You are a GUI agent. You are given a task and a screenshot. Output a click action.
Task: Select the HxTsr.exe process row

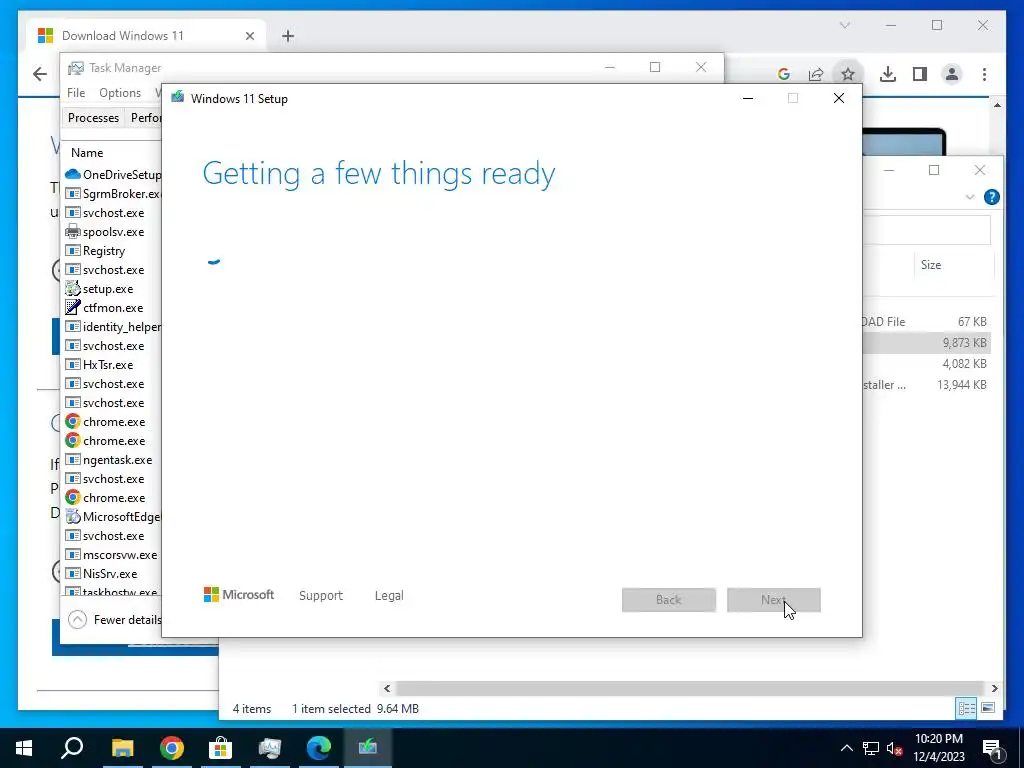[112, 364]
